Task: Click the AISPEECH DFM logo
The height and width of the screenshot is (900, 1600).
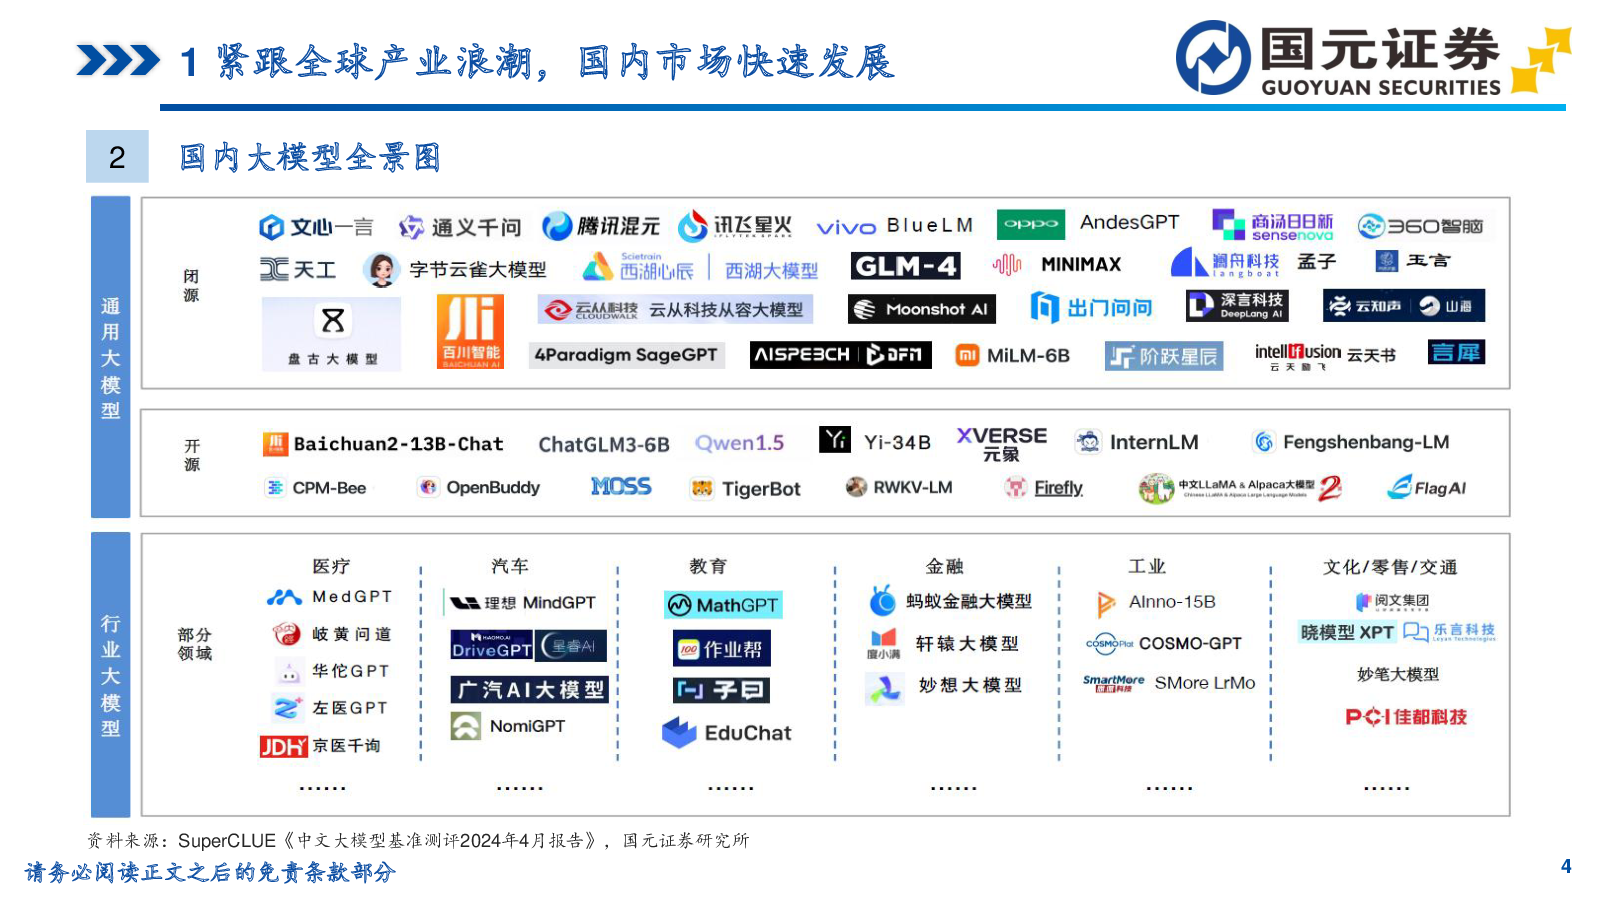Action: coord(841,355)
